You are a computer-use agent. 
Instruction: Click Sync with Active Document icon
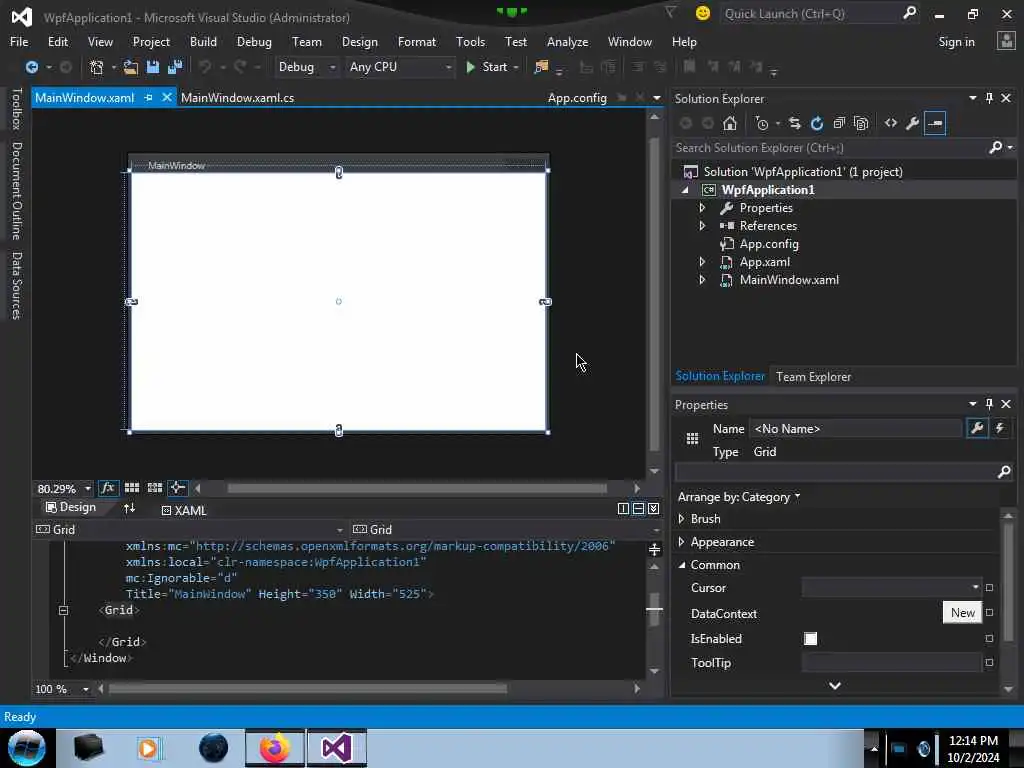[x=794, y=123]
